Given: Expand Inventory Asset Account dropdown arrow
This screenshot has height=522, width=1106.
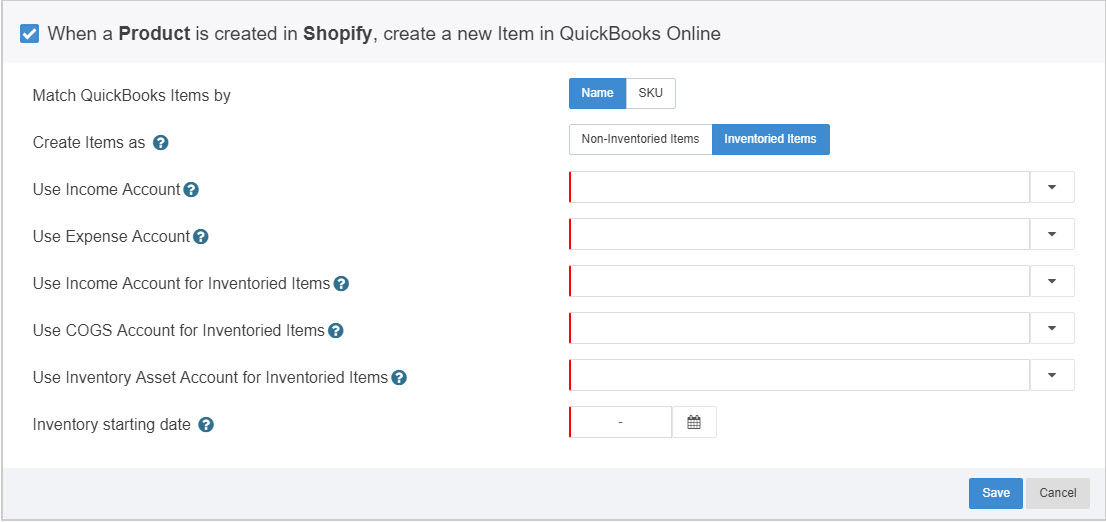Looking at the screenshot, I should pyautogui.click(x=1052, y=375).
